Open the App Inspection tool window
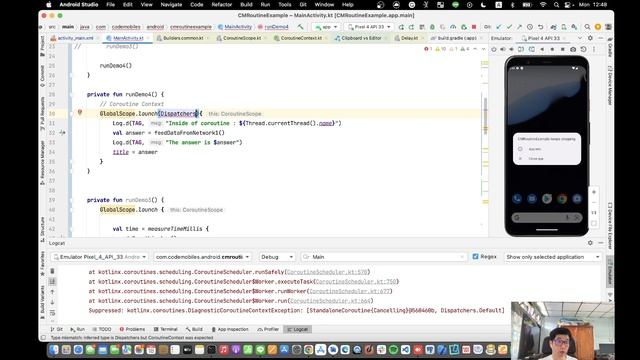The width and height of the screenshot is (640, 360). 230,329
